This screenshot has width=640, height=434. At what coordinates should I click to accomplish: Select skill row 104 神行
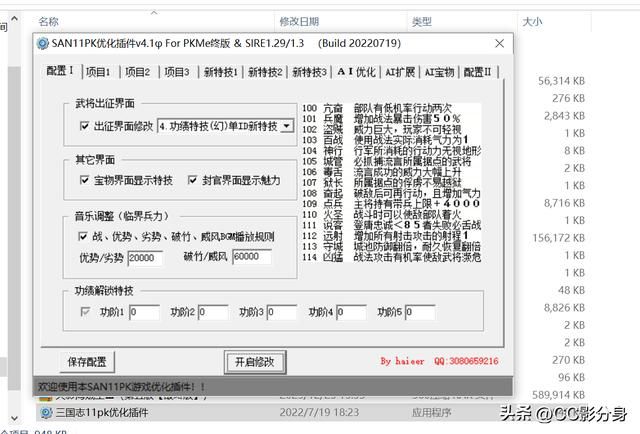pos(391,151)
